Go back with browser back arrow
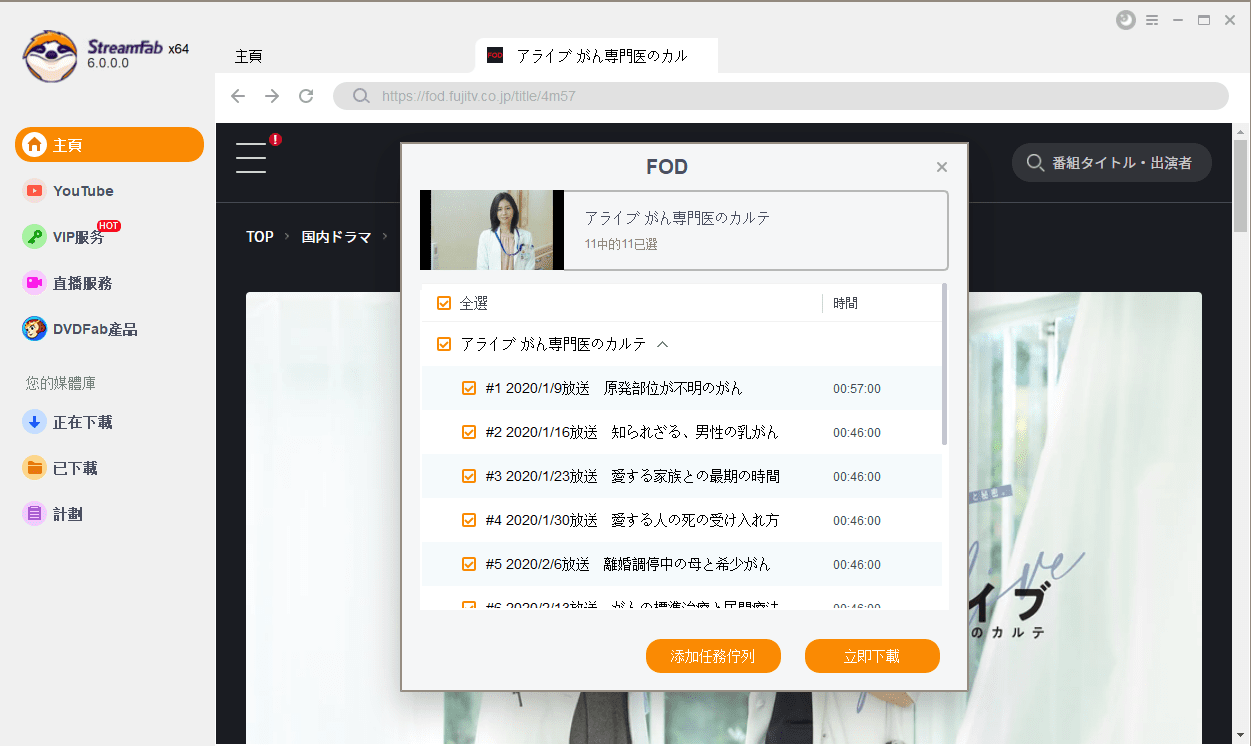This screenshot has width=1251, height=746. pyautogui.click(x=237, y=96)
